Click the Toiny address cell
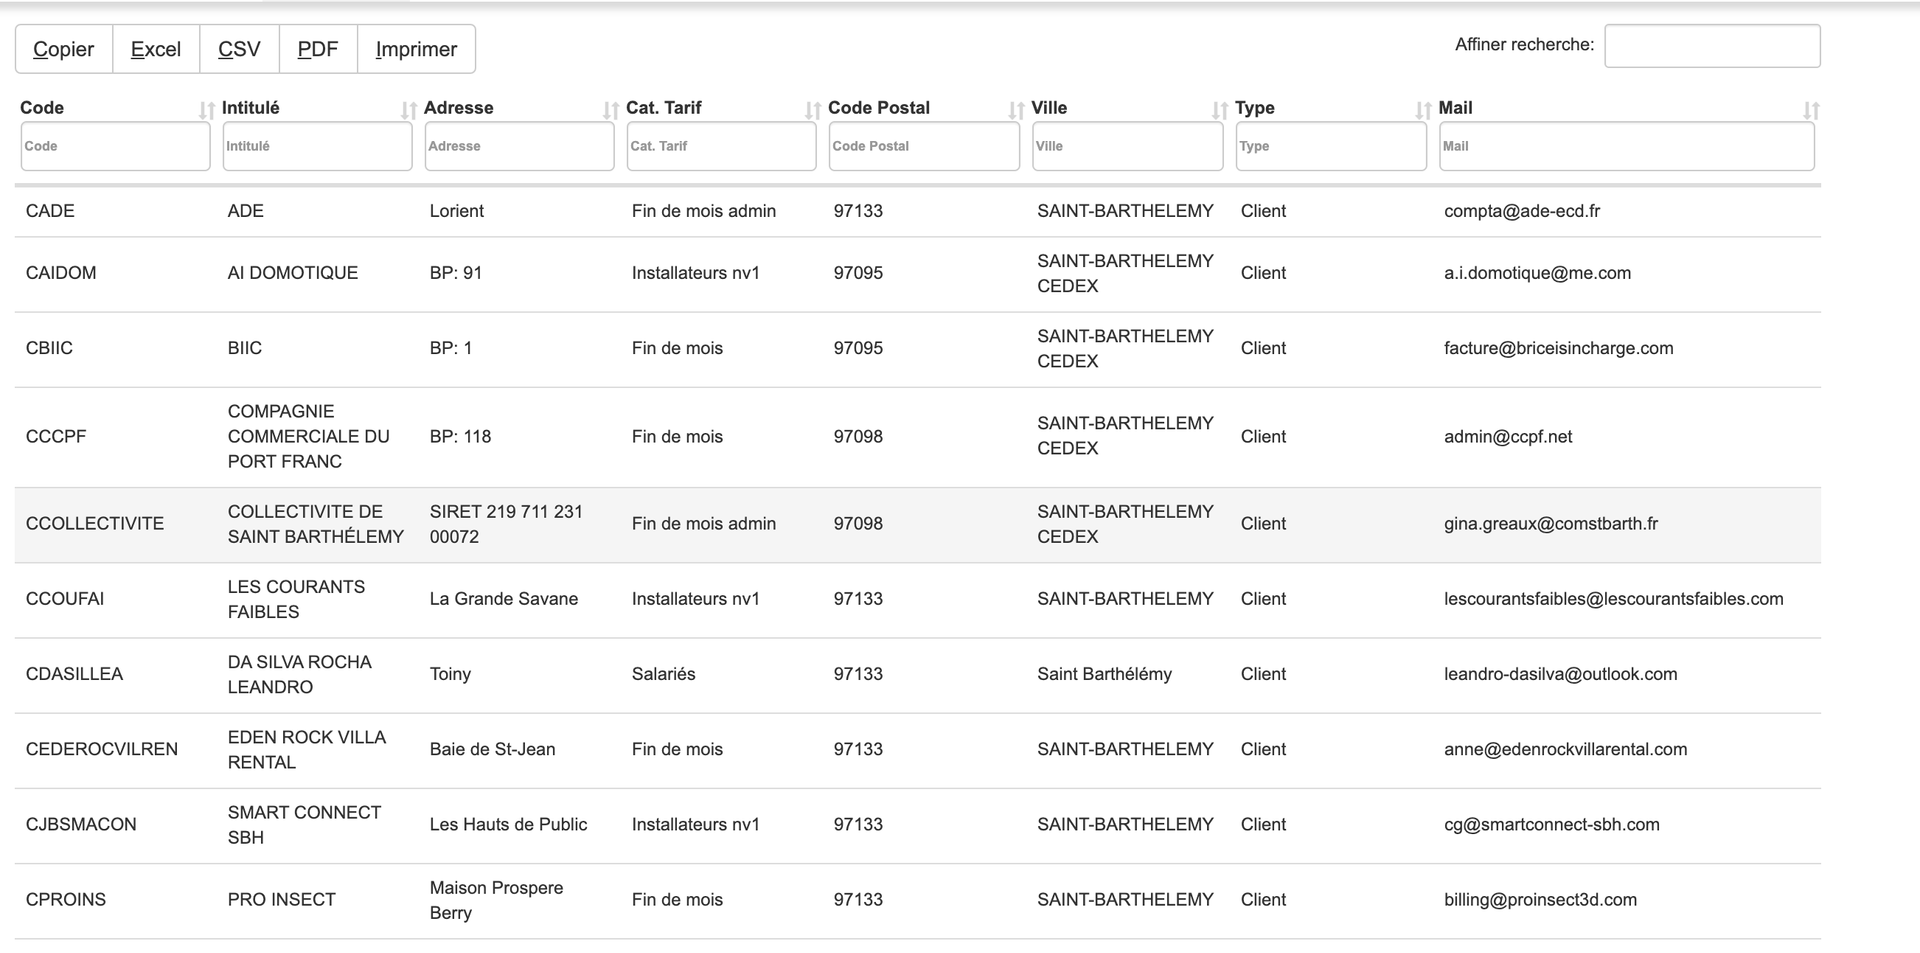This screenshot has height=953, width=1920. [450, 674]
